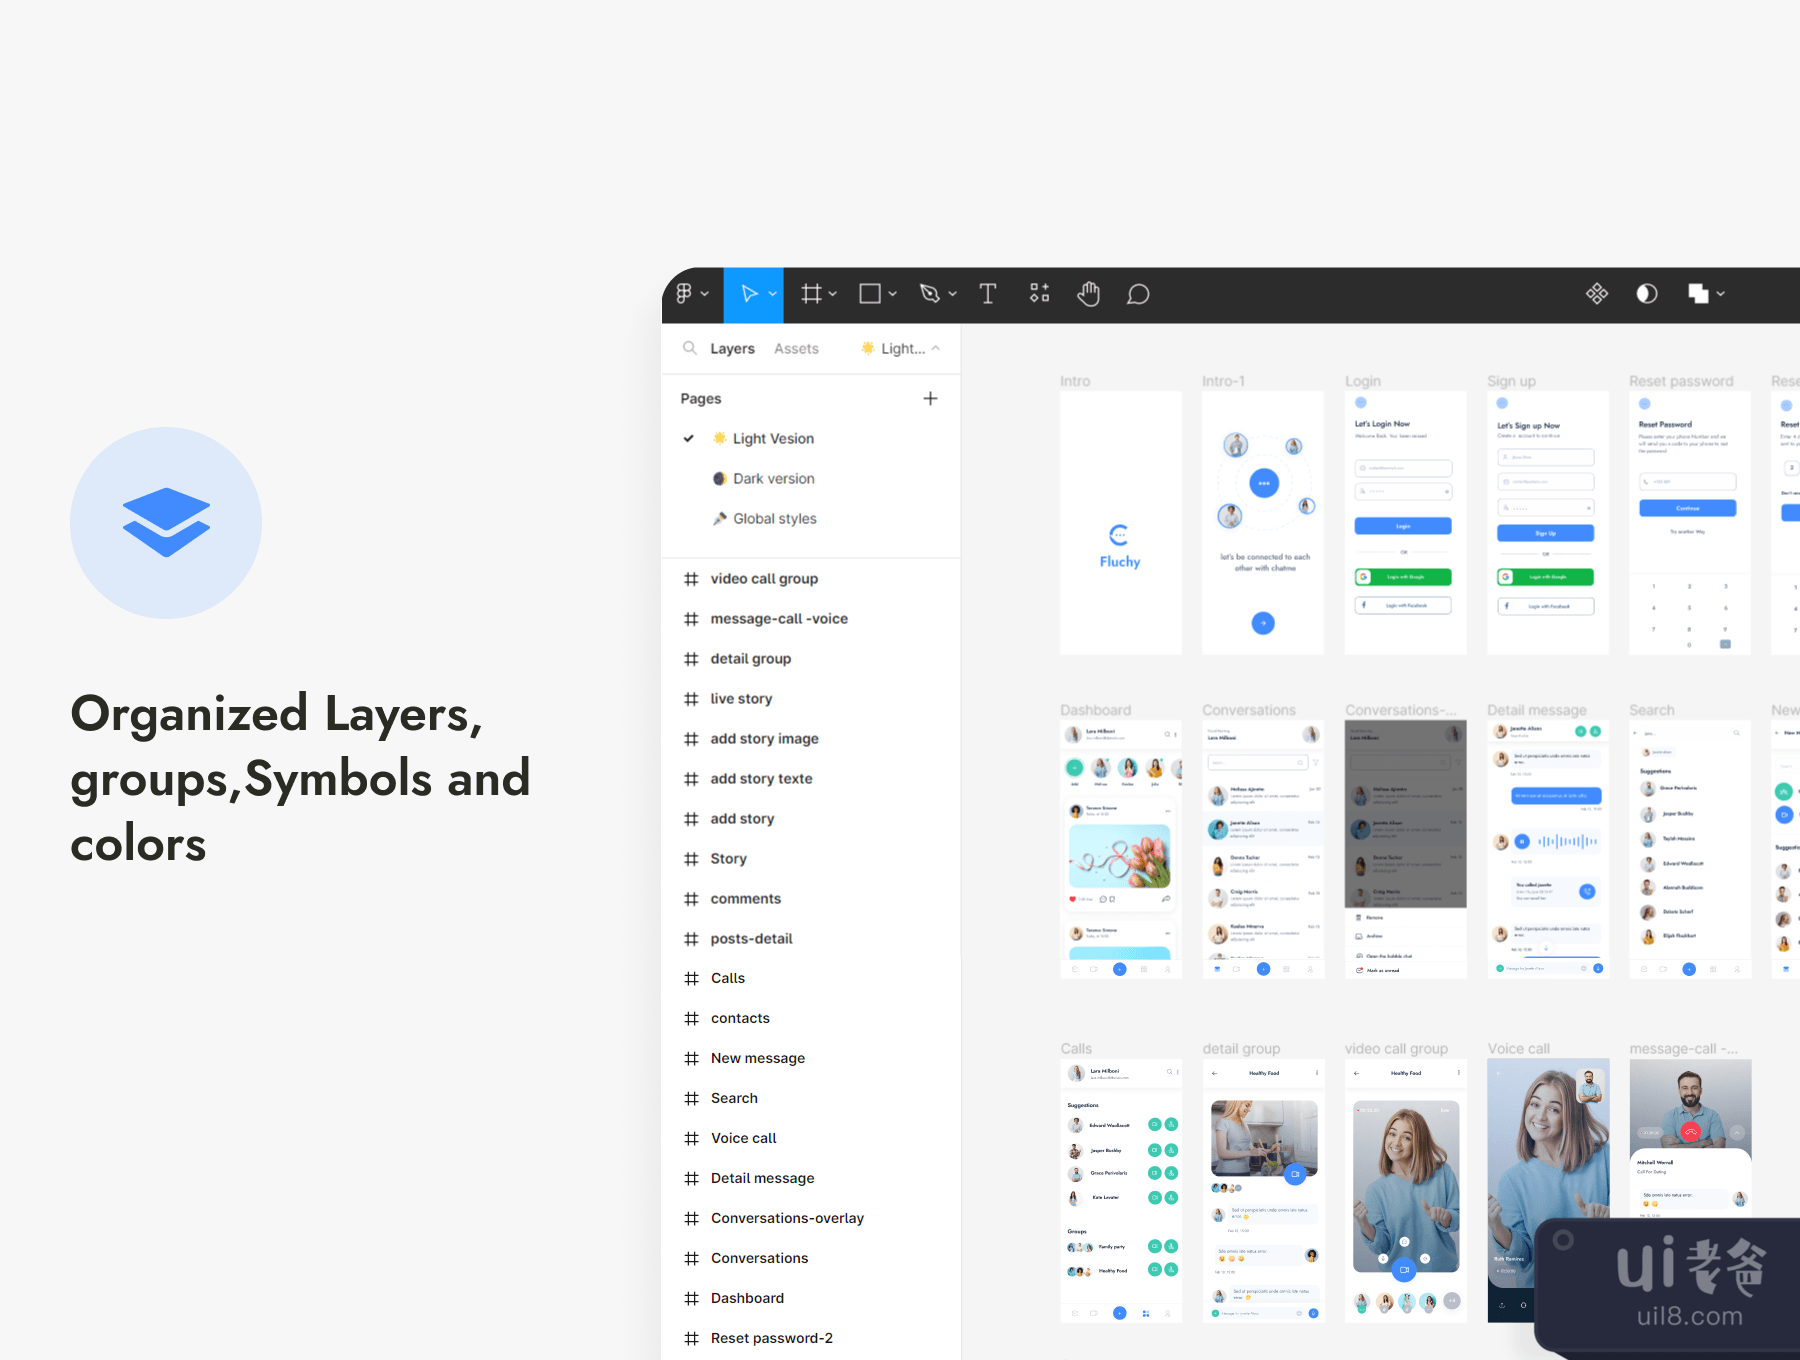Open the Global styles page
Screen dimensions: 1800x1360
tap(774, 519)
